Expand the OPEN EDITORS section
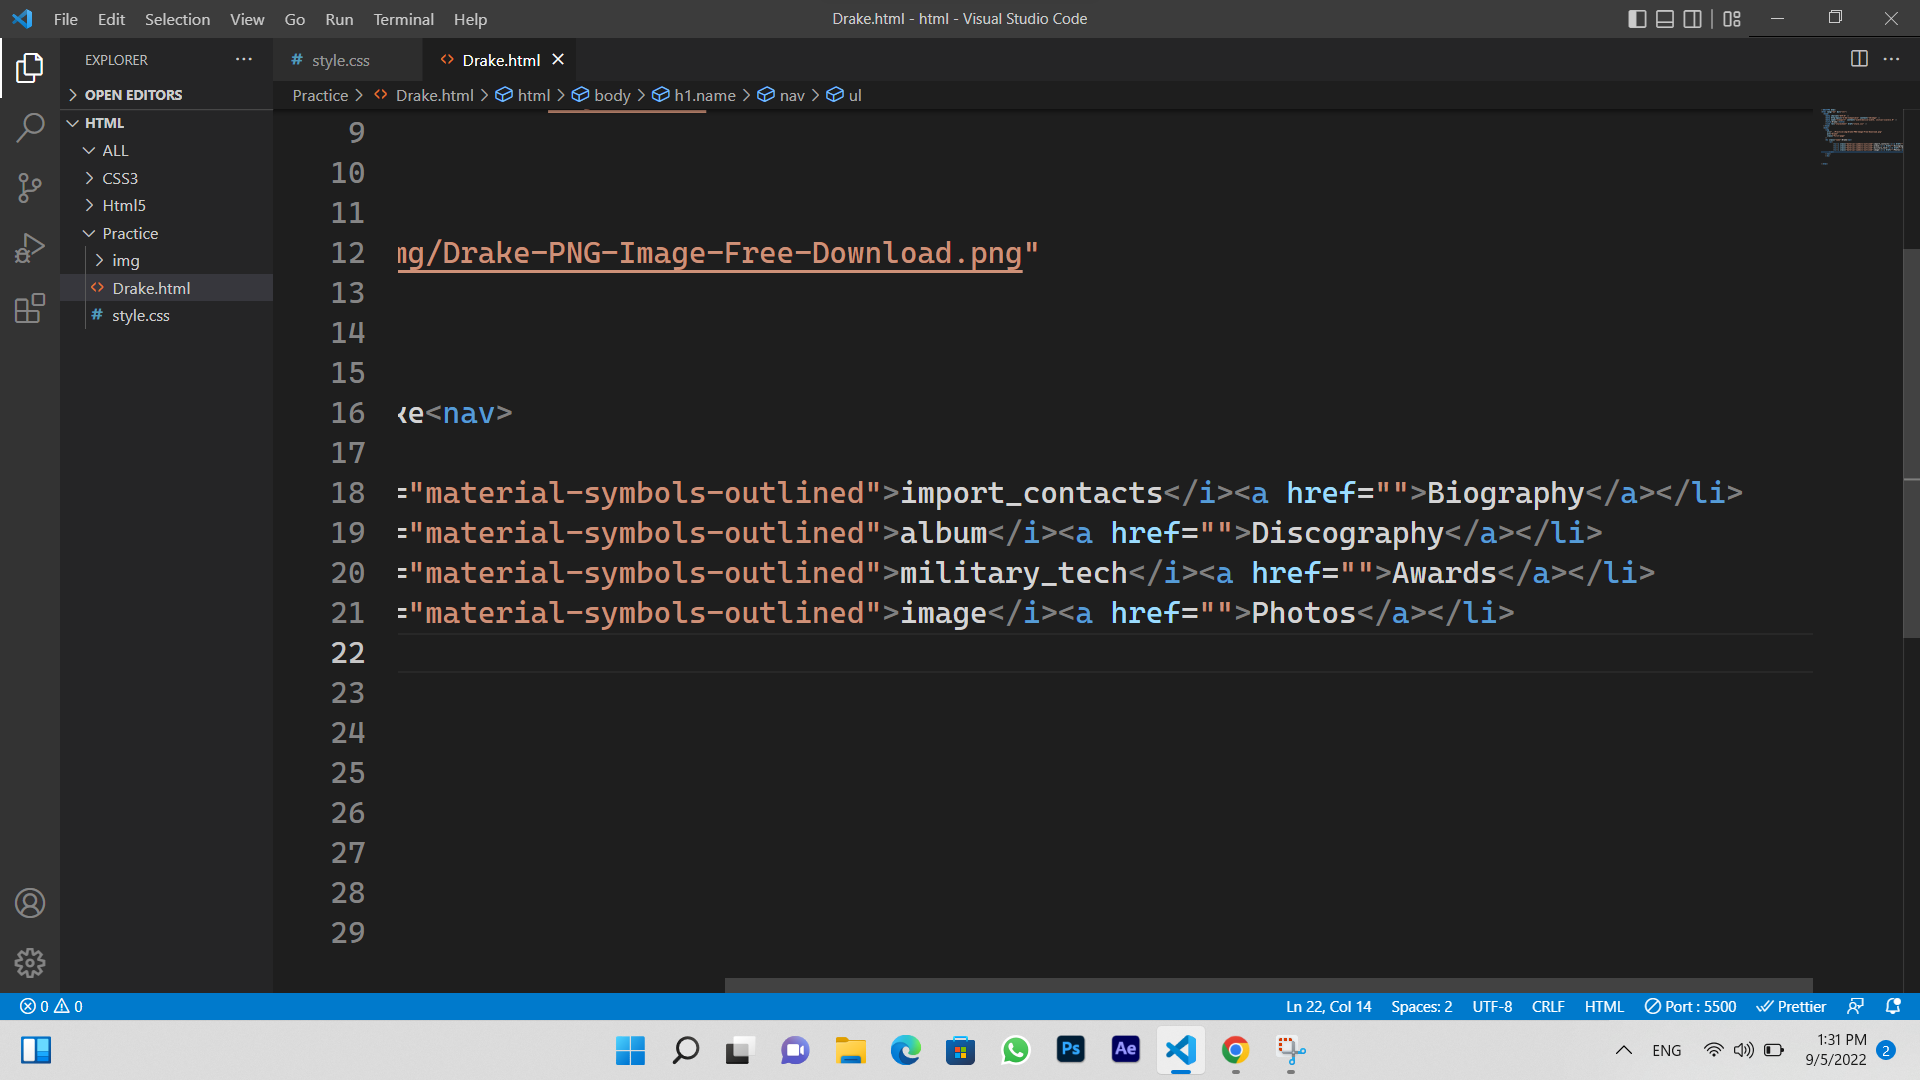 coord(166,95)
